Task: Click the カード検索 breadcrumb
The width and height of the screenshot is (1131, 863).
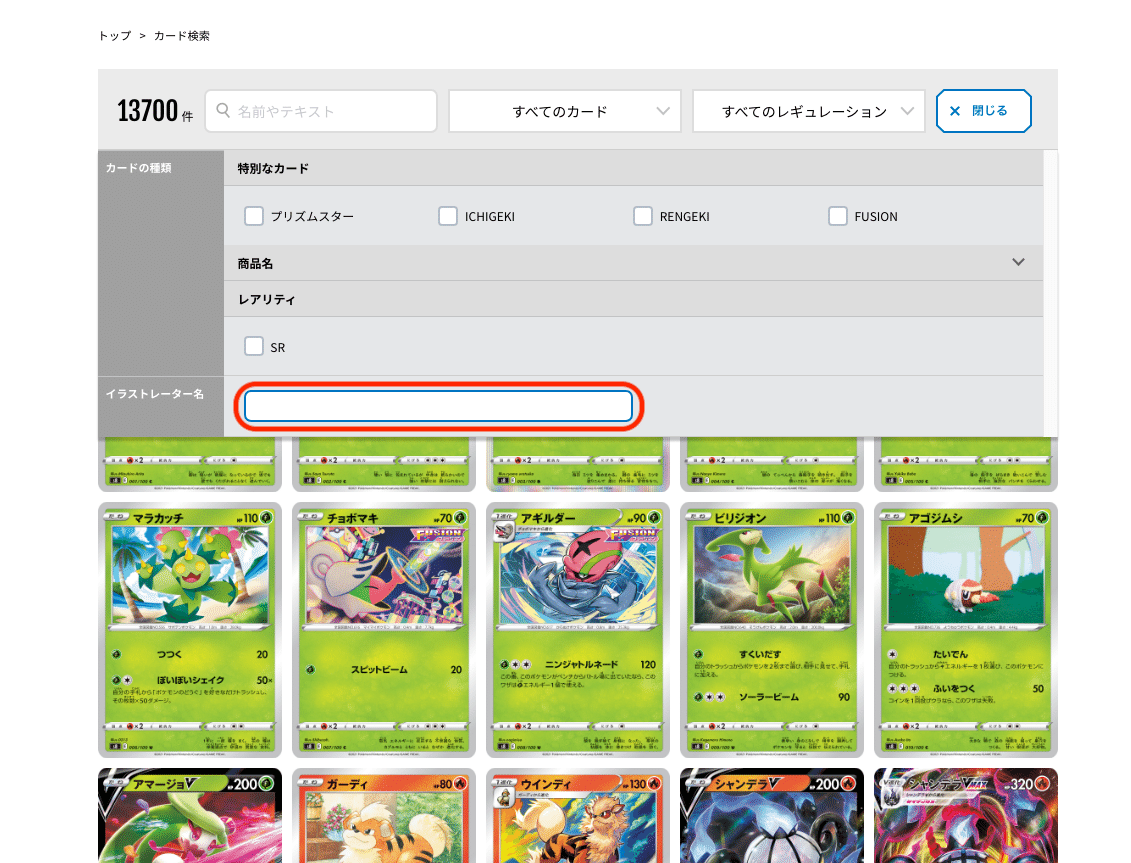Action: coord(182,35)
